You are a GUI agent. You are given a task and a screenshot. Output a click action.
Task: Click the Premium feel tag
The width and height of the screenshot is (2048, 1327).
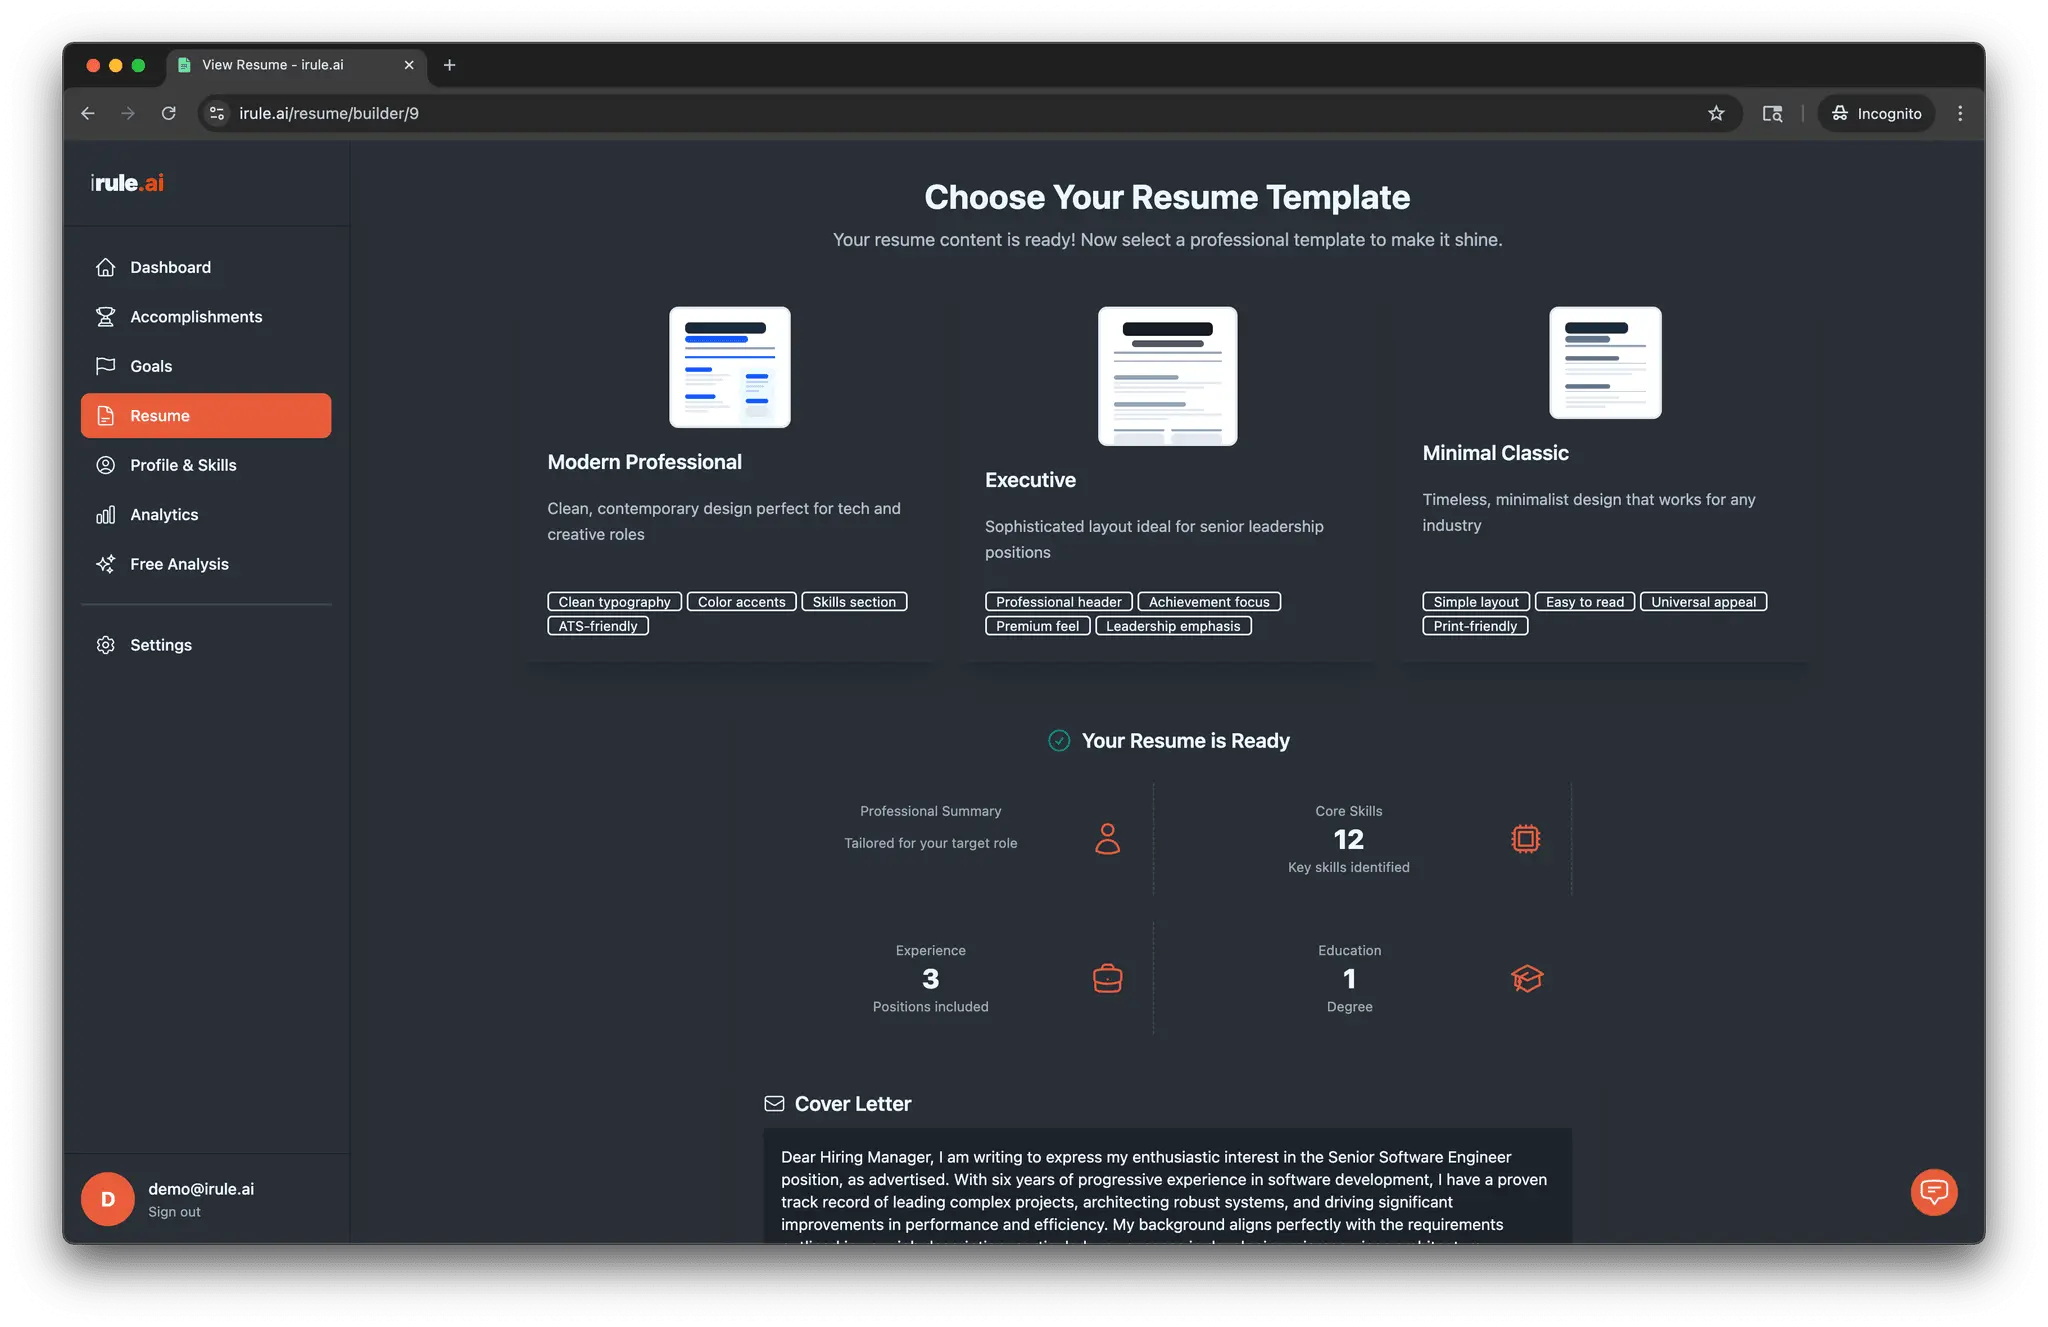[x=1037, y=626]
